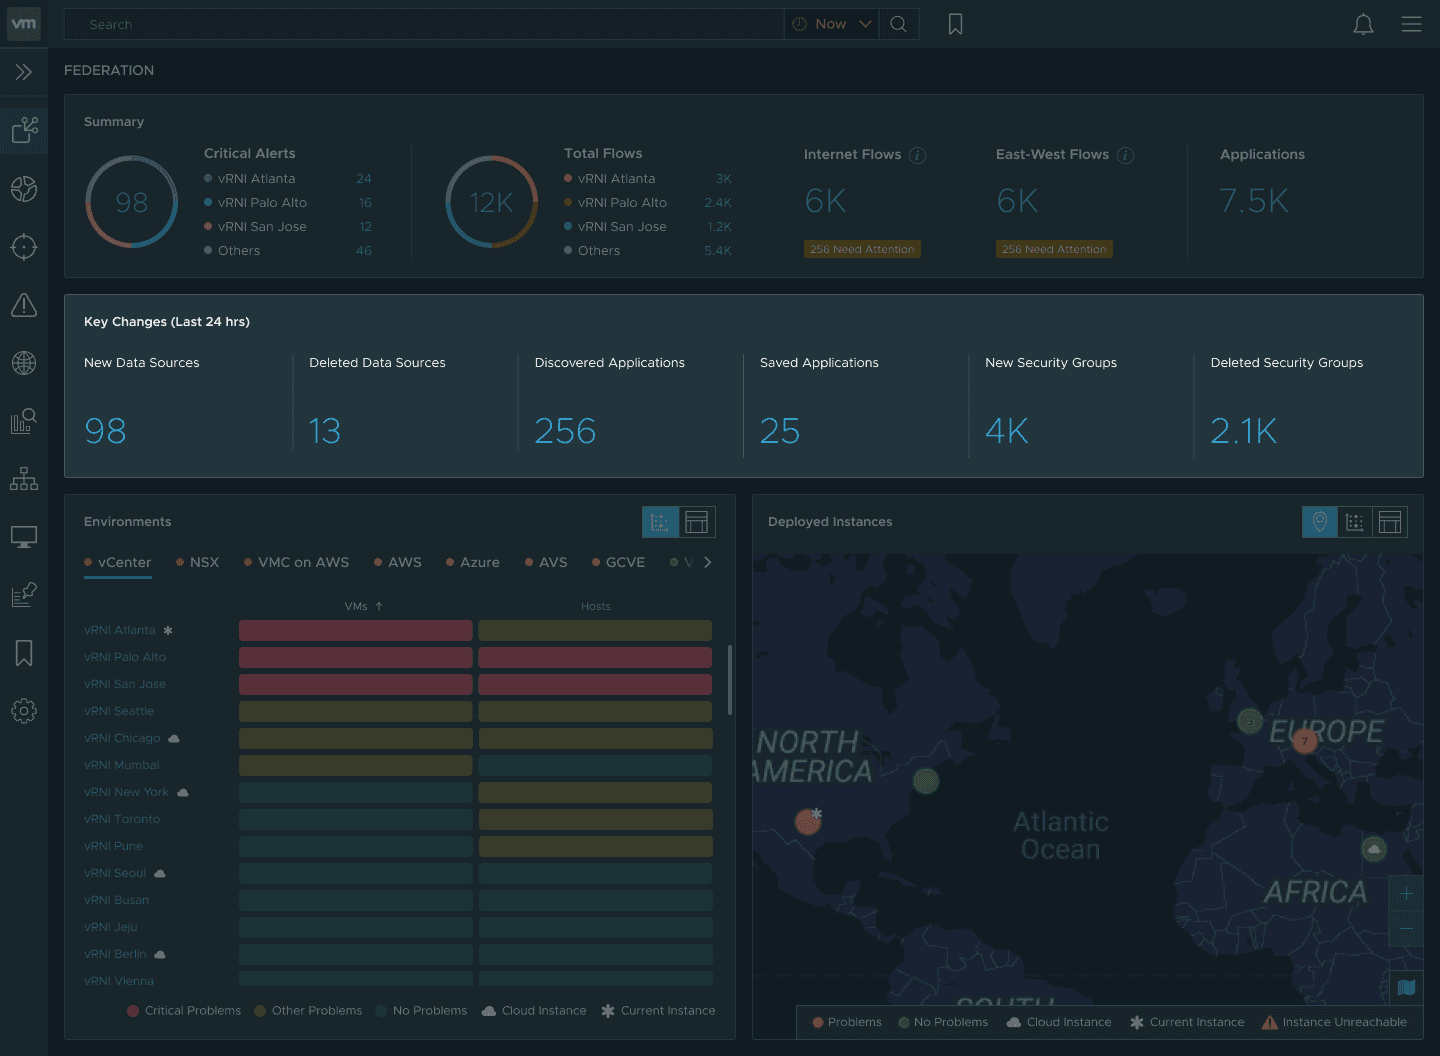Open vRNI Seattle in Environments list
The width and height of the screenshot is (1440, 1056).
119,711
